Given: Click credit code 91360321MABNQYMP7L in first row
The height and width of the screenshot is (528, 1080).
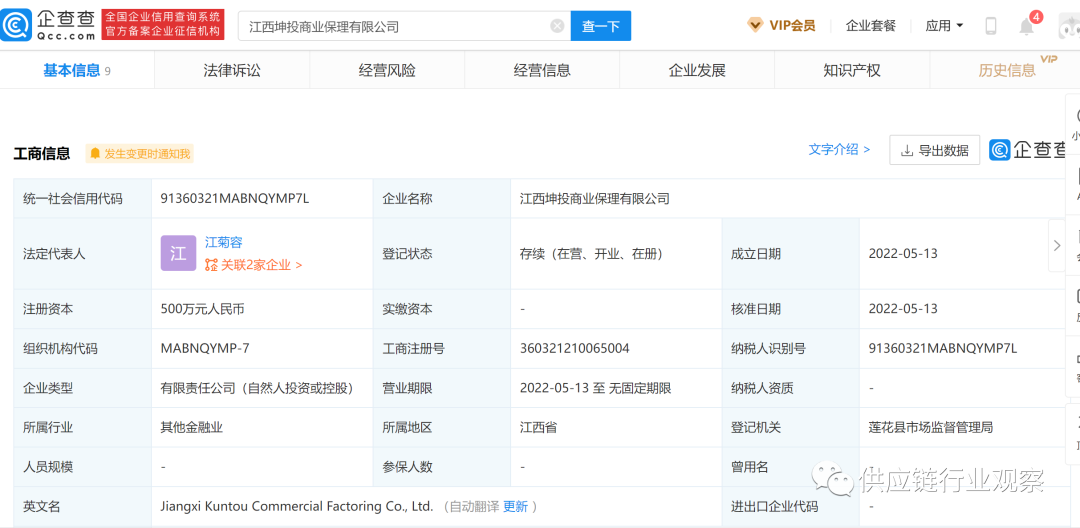Looking at the screenshot, I should pos(235,199).
